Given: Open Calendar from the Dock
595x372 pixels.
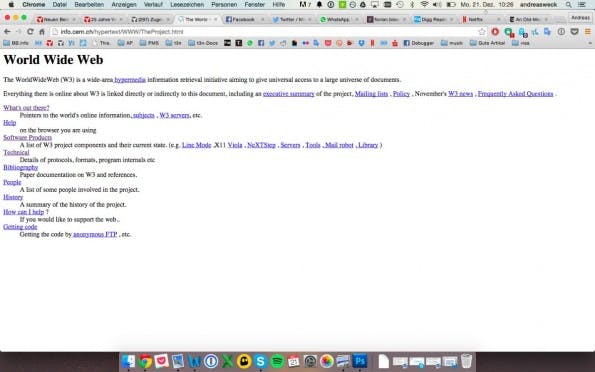Looking at the screenshot, I should pos(294,361).
